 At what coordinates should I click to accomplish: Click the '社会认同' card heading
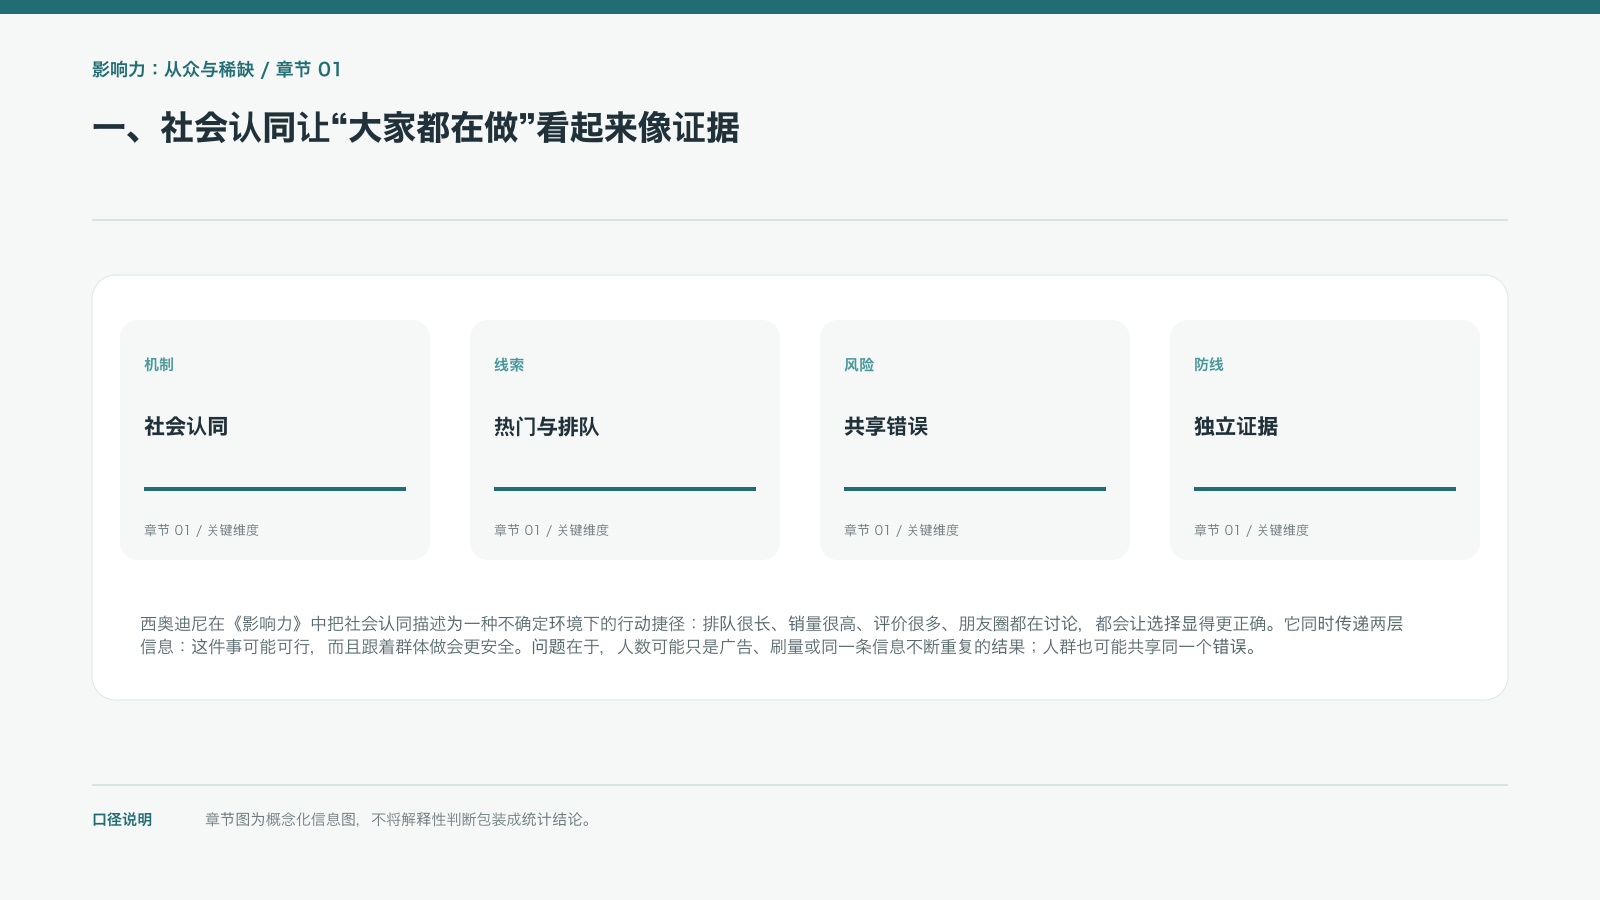(x=186, y=427)
